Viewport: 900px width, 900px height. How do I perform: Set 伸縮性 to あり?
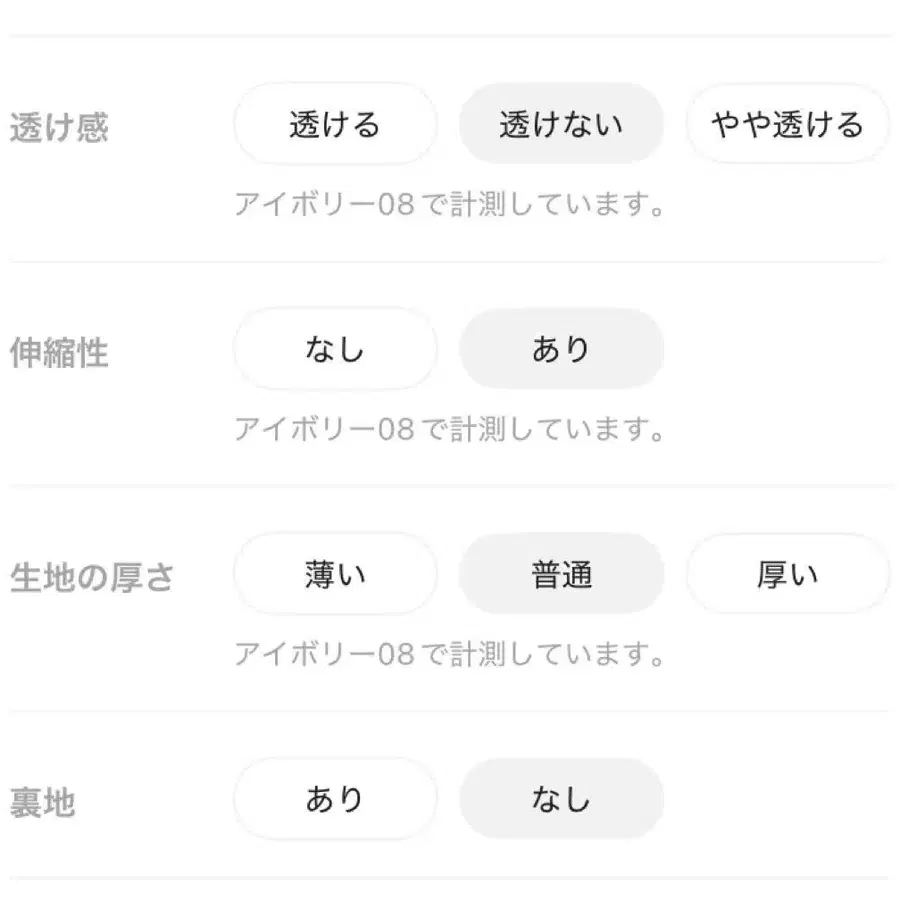click(x=561, y=349)
